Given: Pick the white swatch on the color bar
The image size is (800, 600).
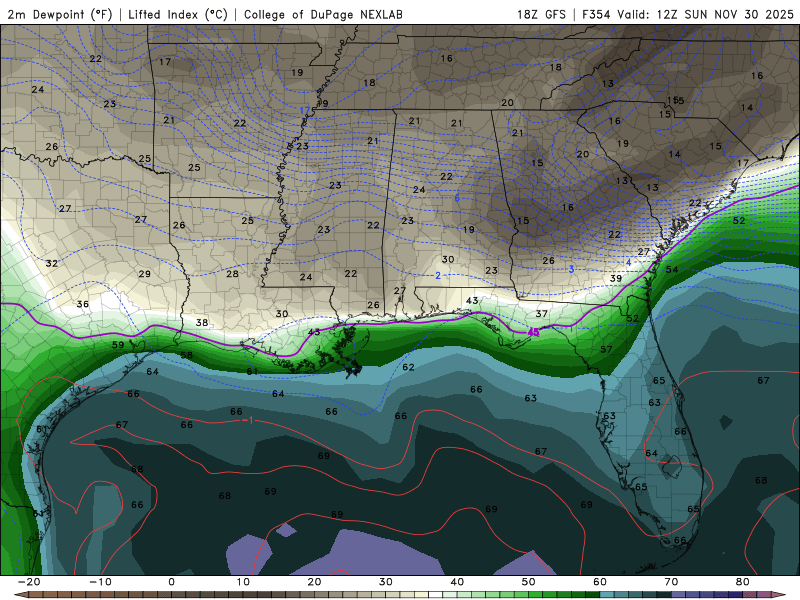Looking at the screenshot, I should [435, 595].
